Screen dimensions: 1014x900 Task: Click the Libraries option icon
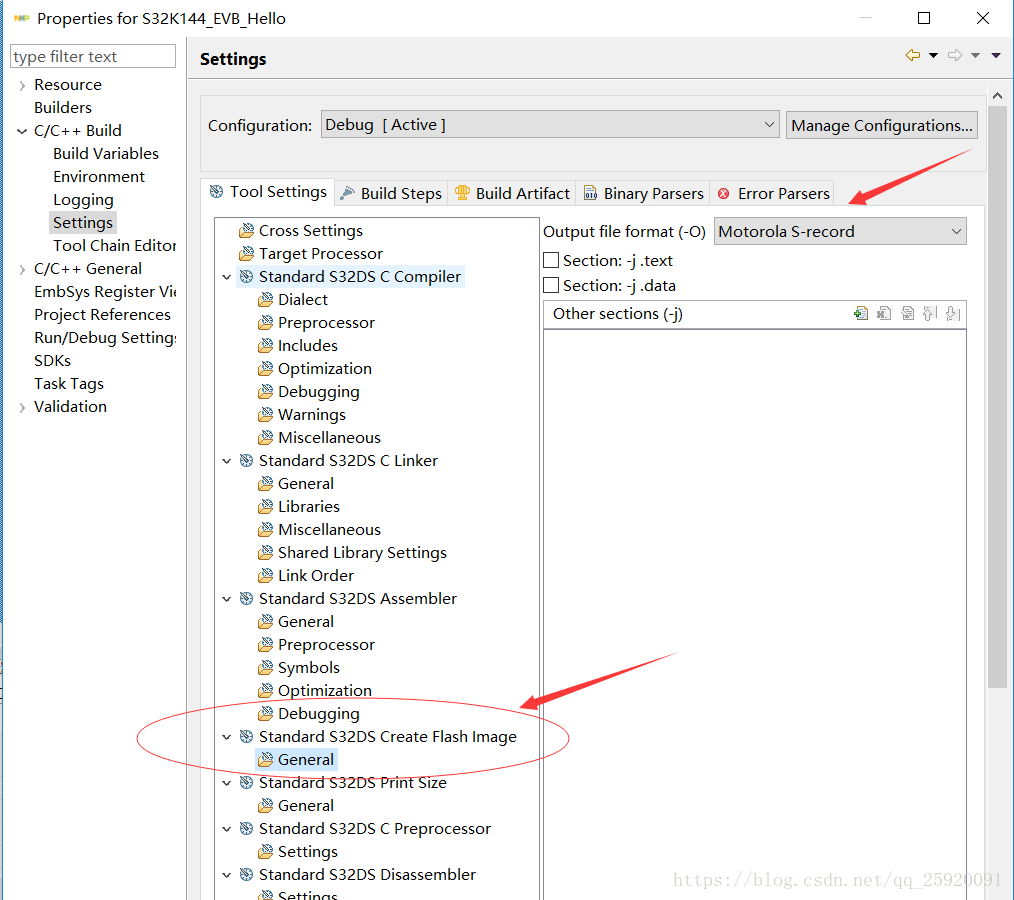(265, 507)
